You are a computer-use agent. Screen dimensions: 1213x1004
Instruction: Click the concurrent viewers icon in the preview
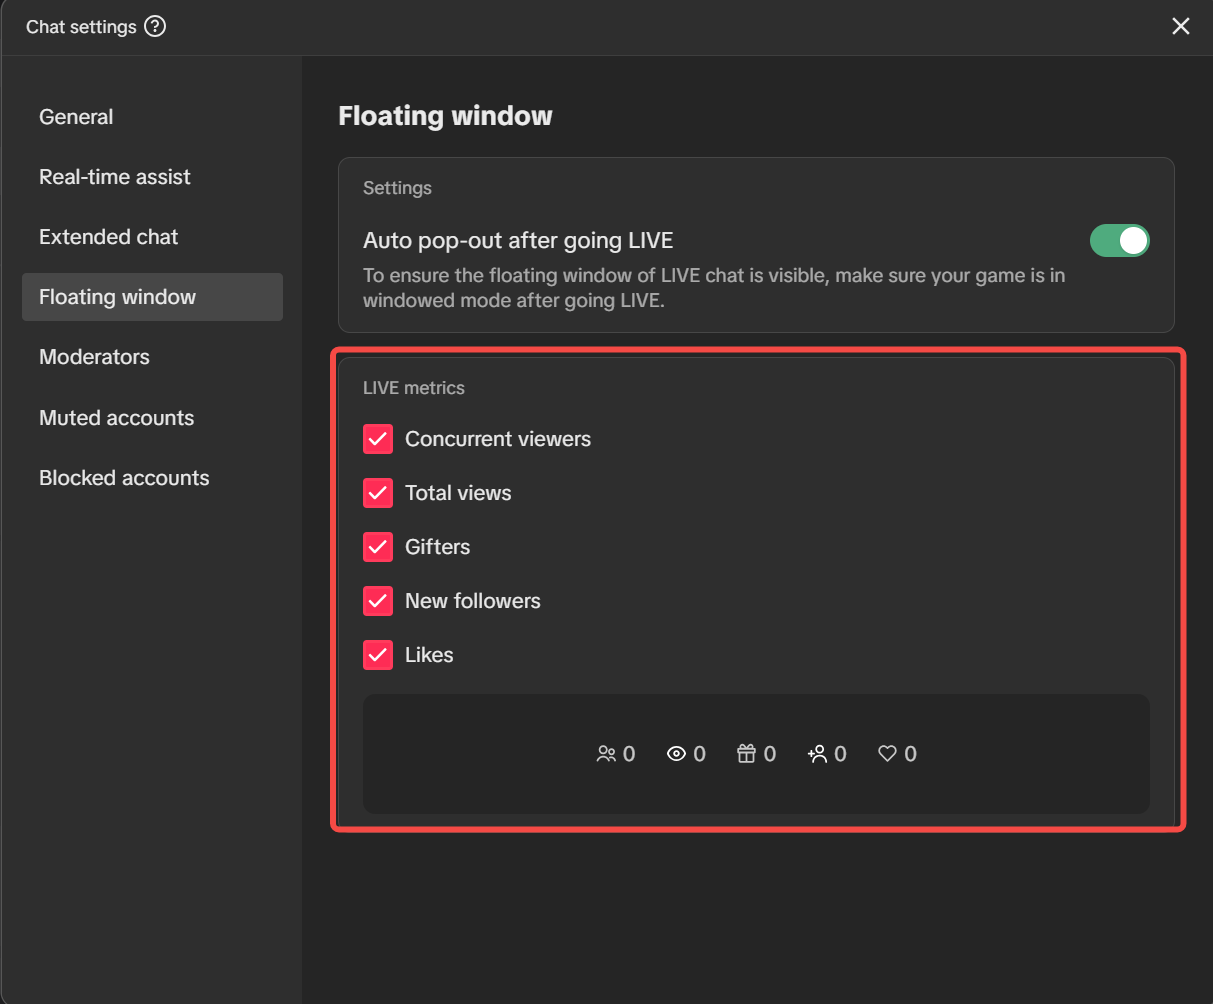608,753
